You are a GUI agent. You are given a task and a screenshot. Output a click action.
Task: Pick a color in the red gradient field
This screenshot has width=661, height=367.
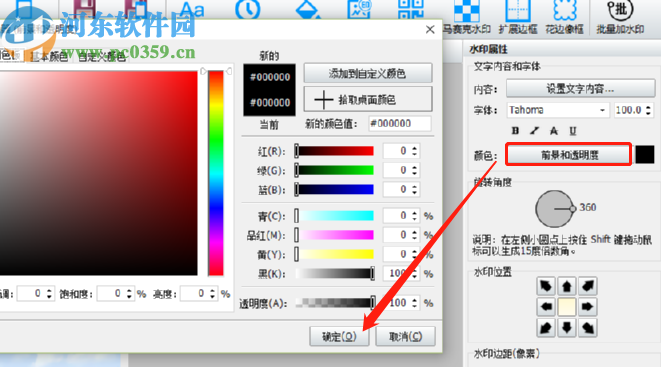tap(99, 173)
